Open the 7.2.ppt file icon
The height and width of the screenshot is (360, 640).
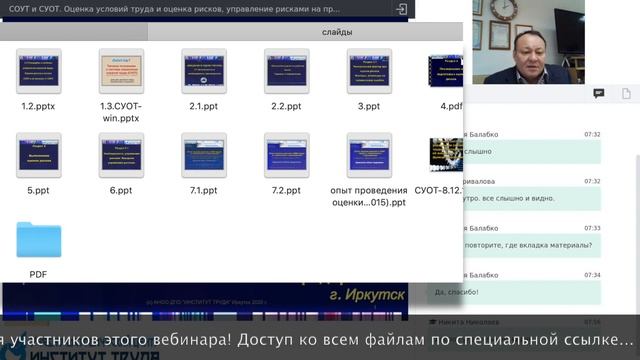(x=287, y=155)
